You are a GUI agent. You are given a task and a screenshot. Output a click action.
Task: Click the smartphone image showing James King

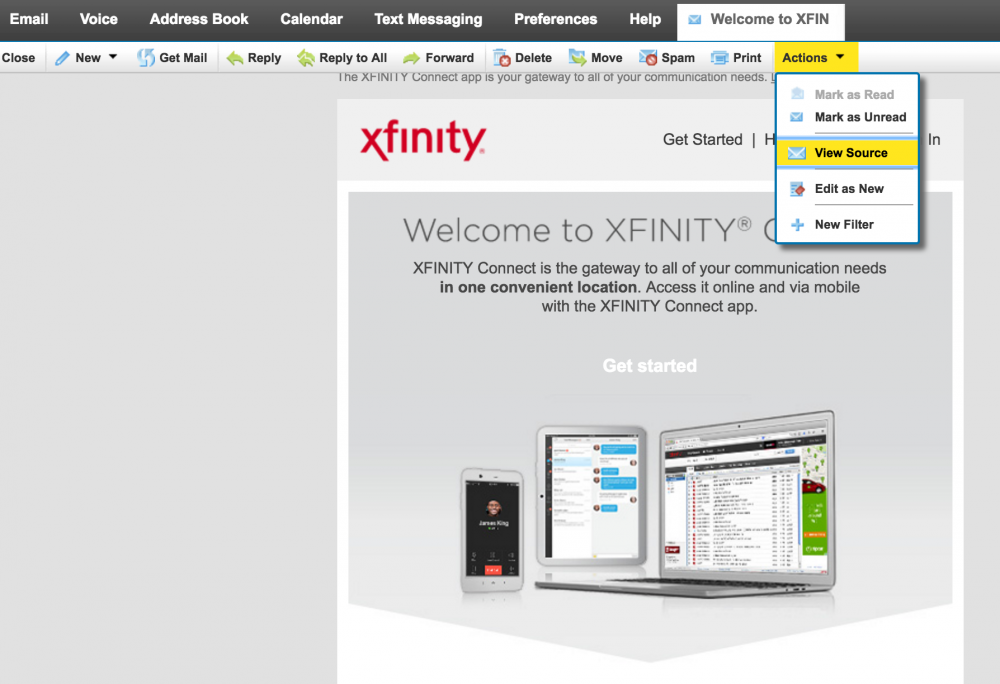pyautogui.click(x=492, y=530)
